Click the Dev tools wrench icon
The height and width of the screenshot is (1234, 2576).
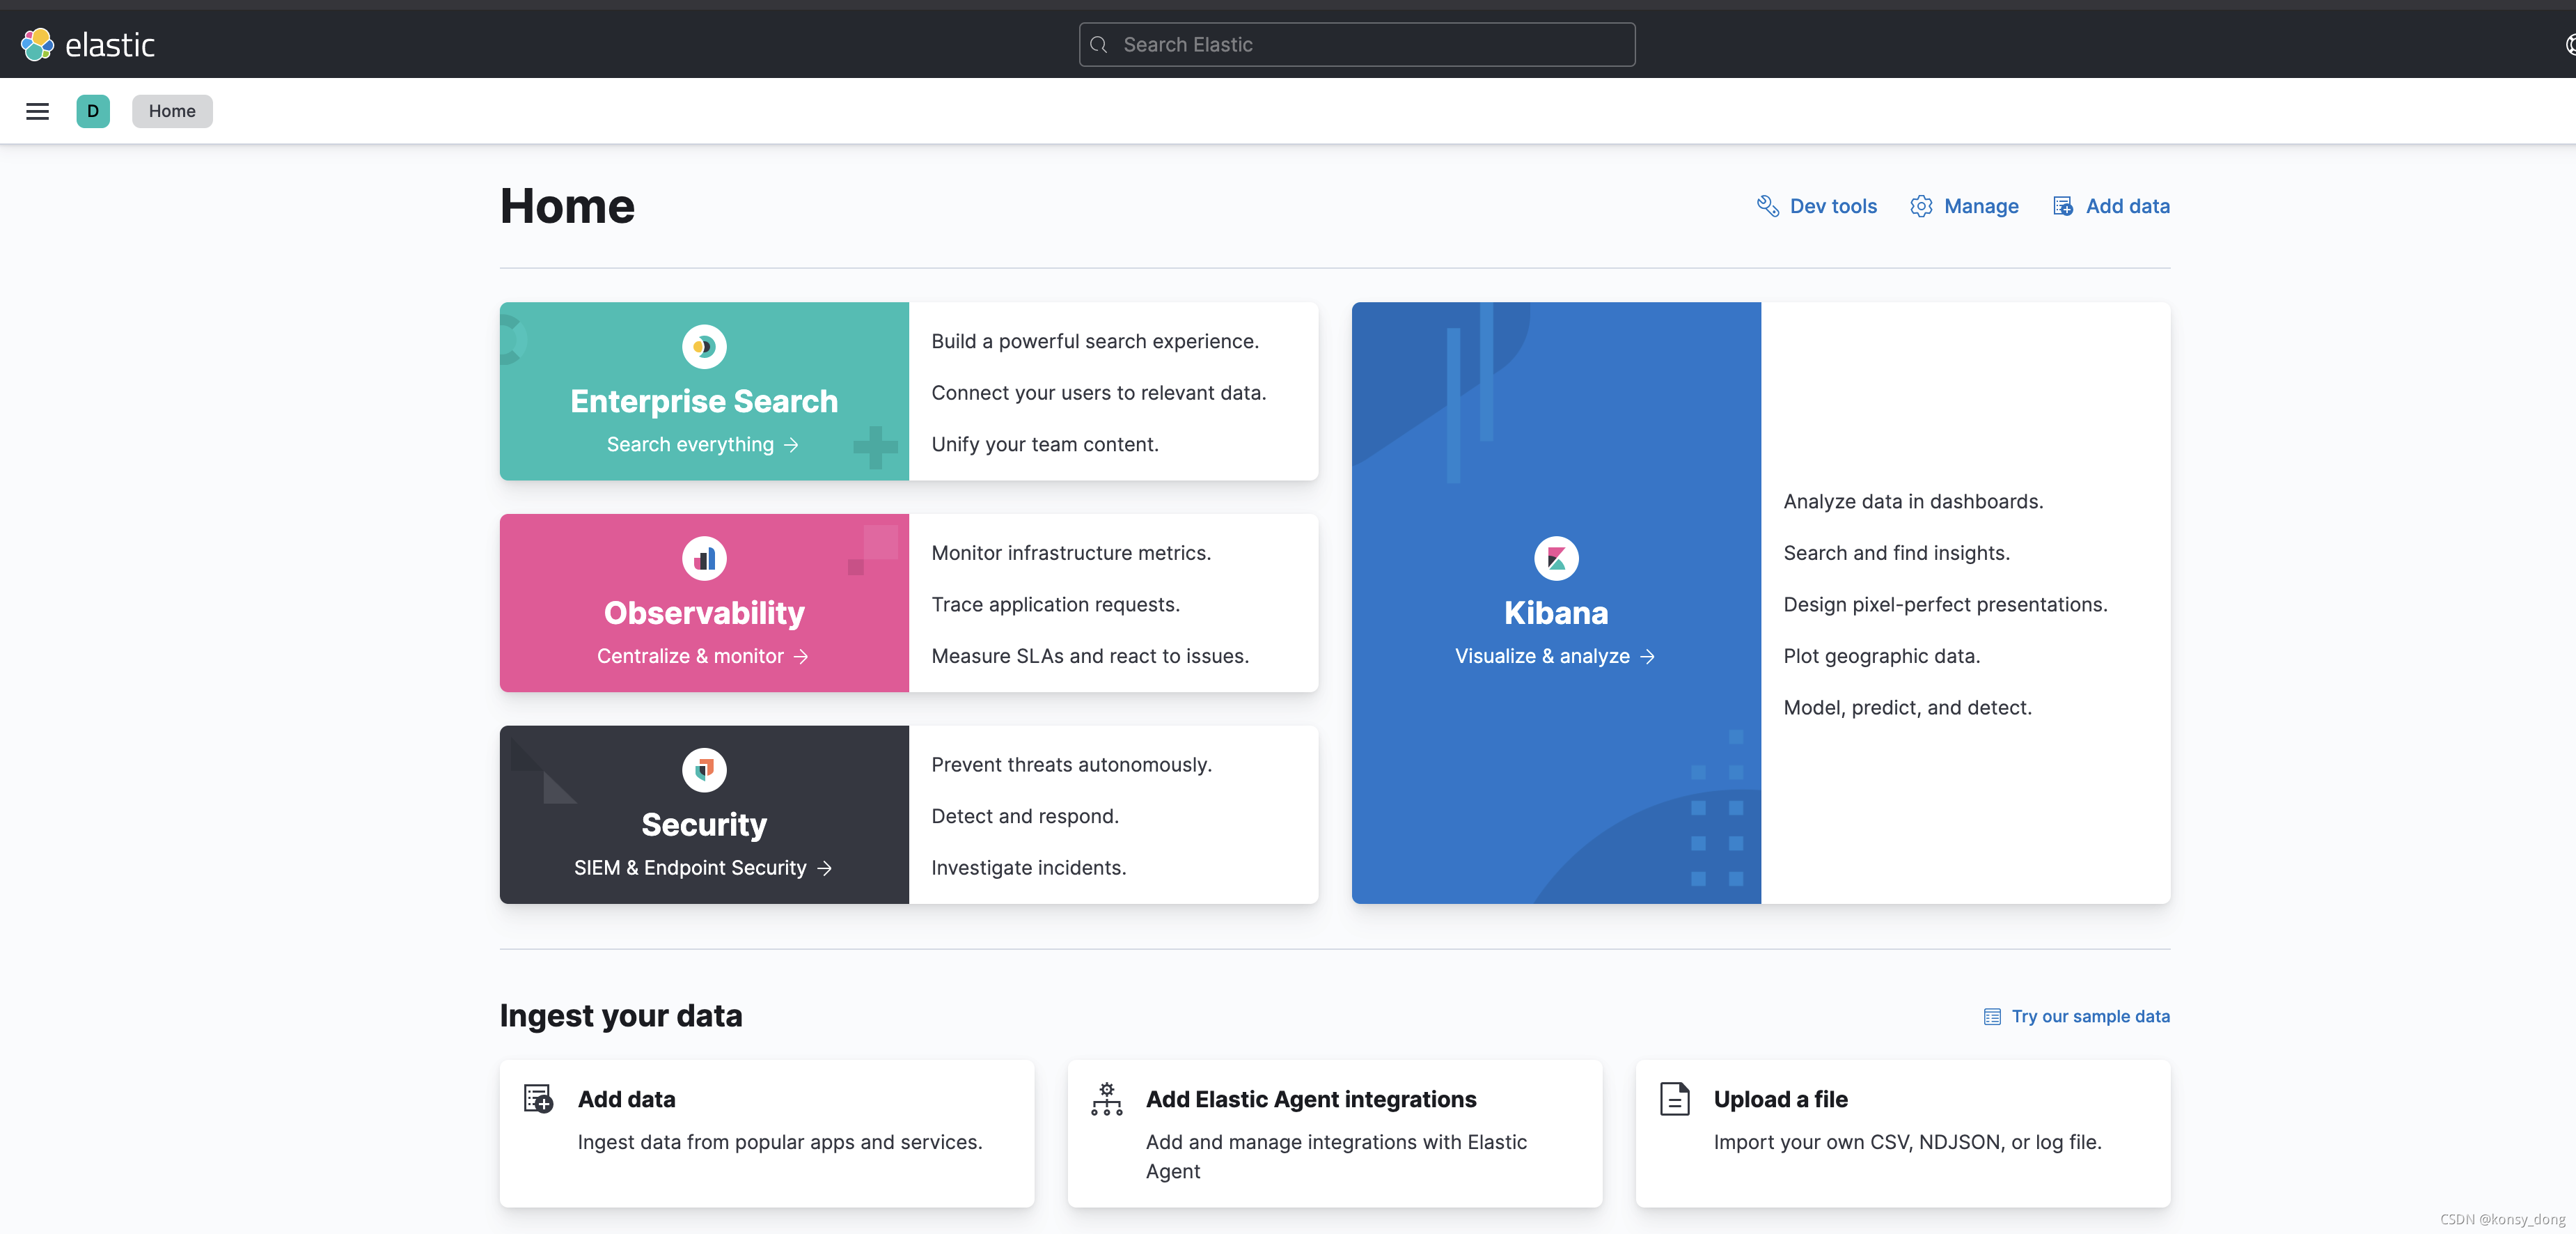[x=1767, y=206]
